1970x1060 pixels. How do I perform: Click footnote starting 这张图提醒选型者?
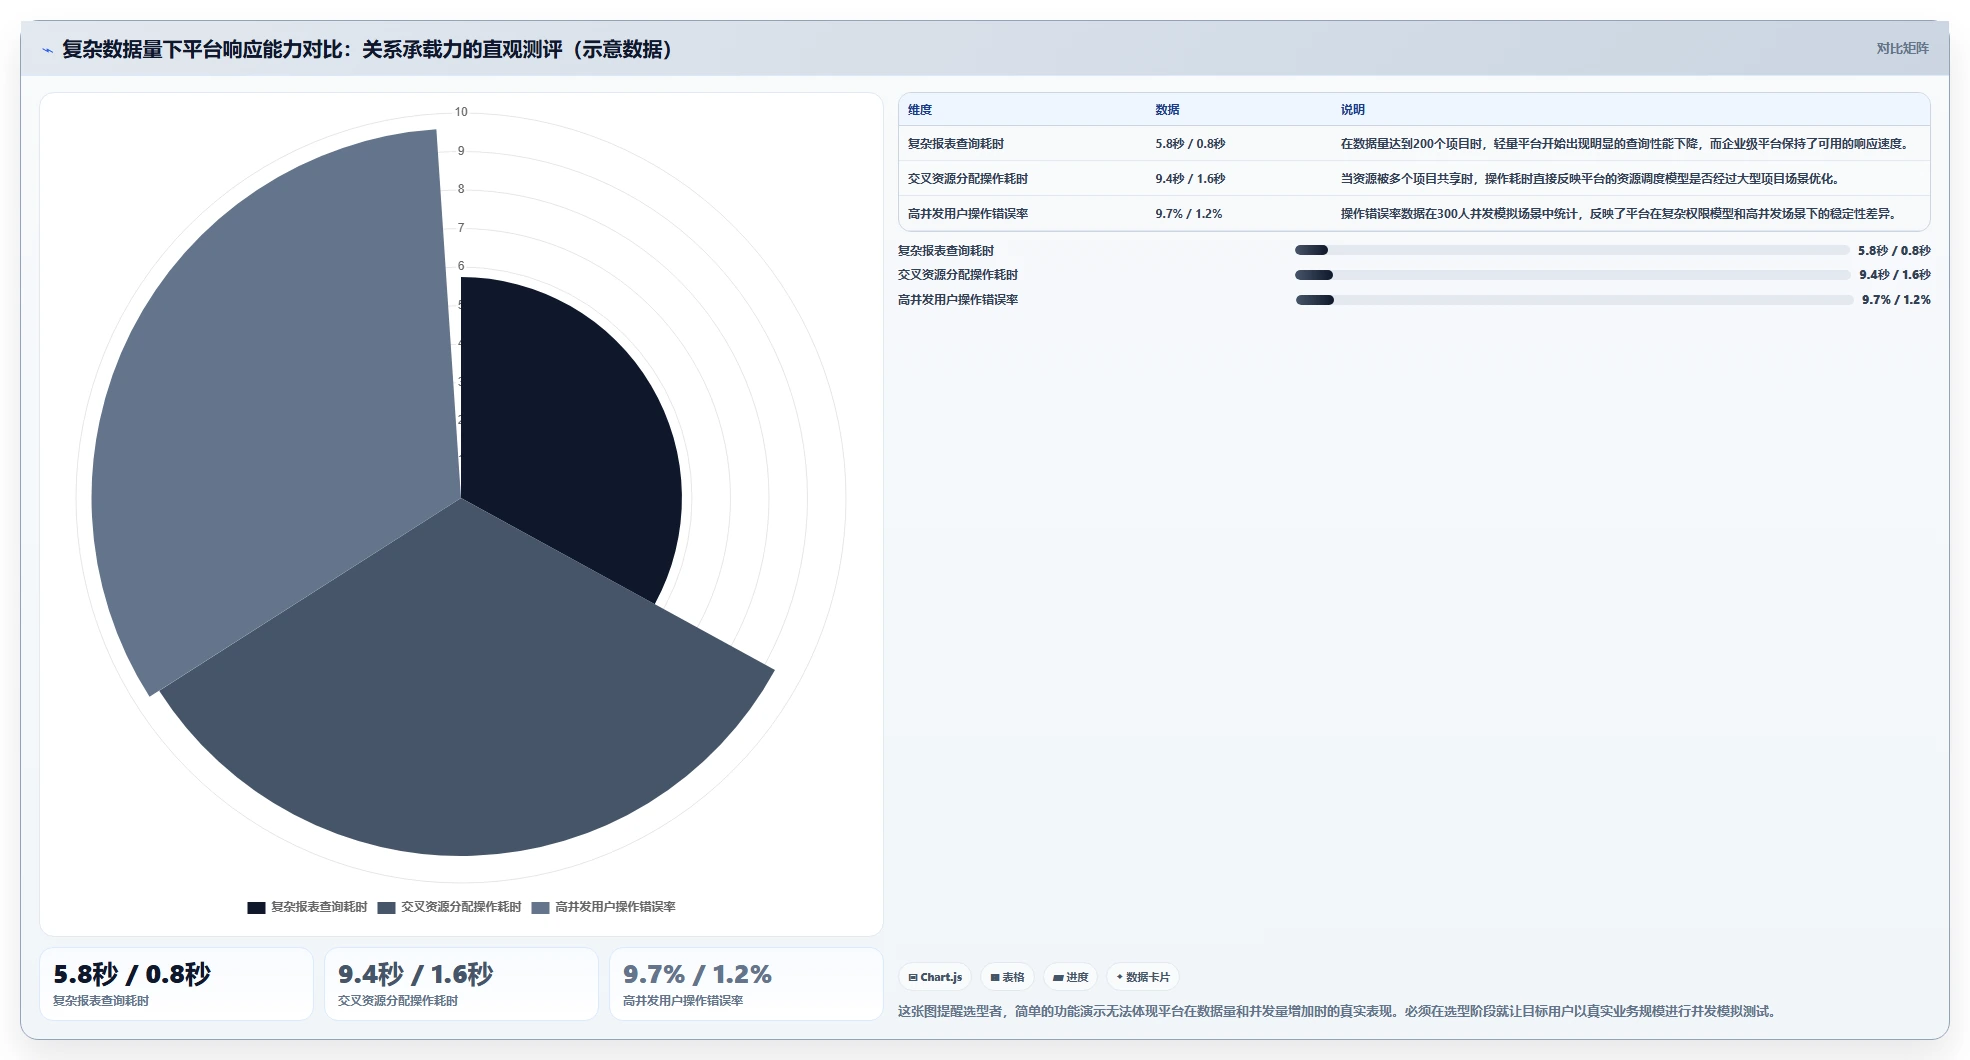point(1339,1012)
